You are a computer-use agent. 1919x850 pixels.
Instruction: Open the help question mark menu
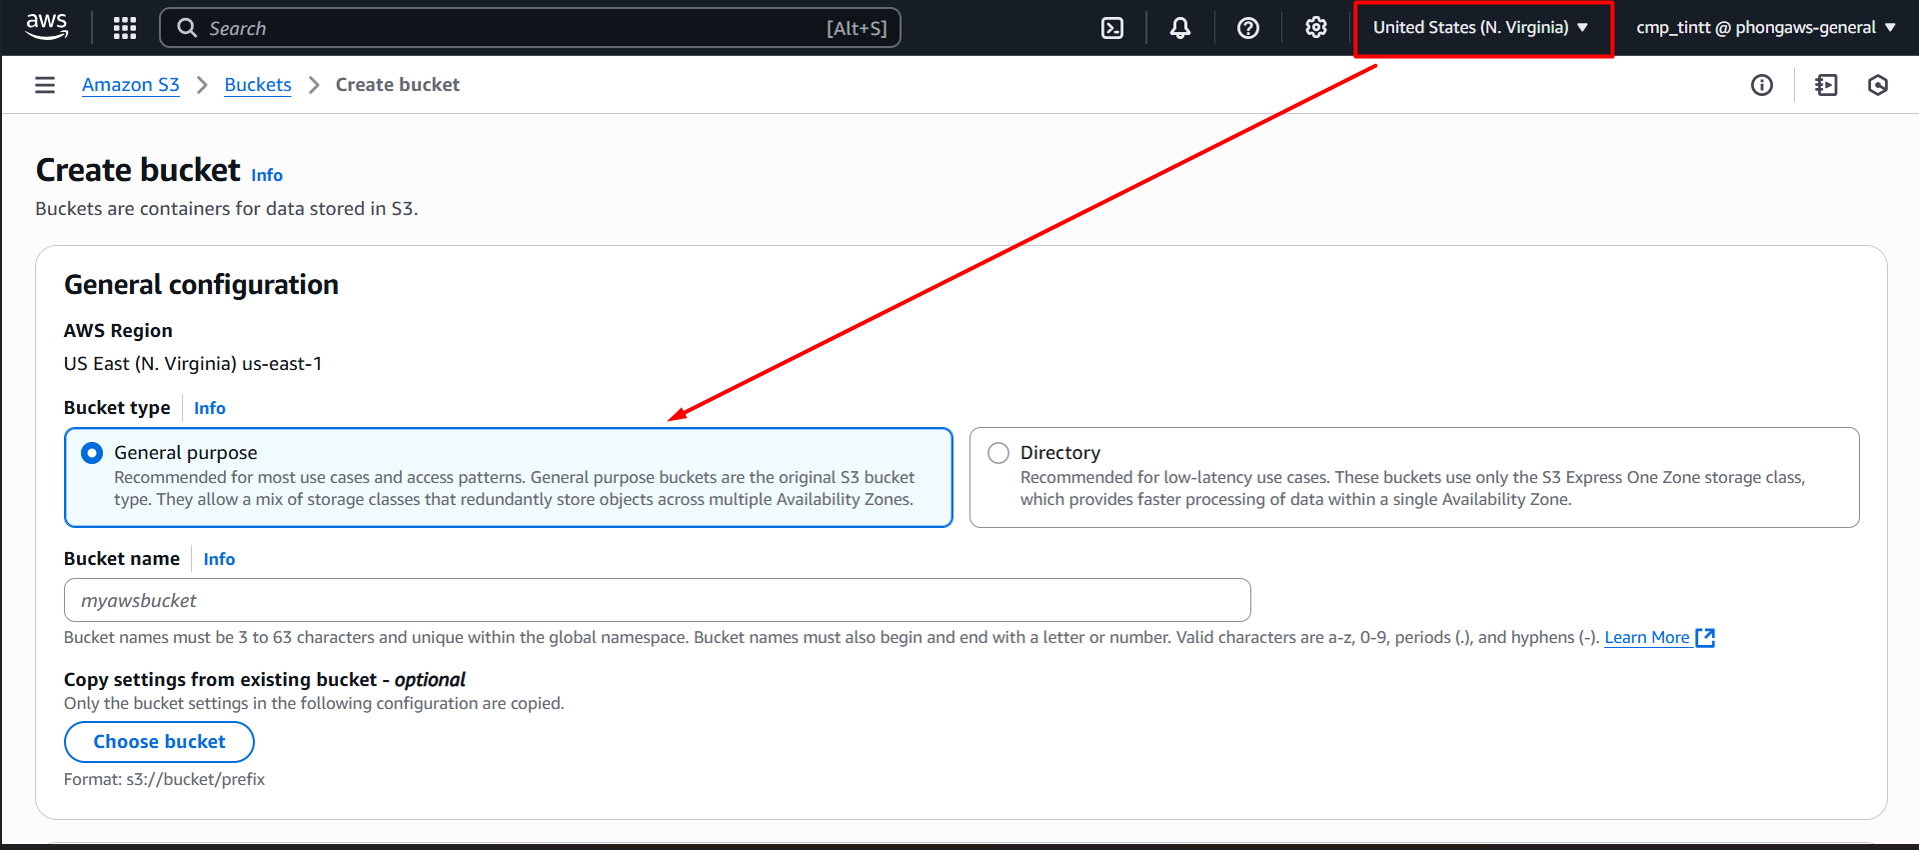(1248, 28)
